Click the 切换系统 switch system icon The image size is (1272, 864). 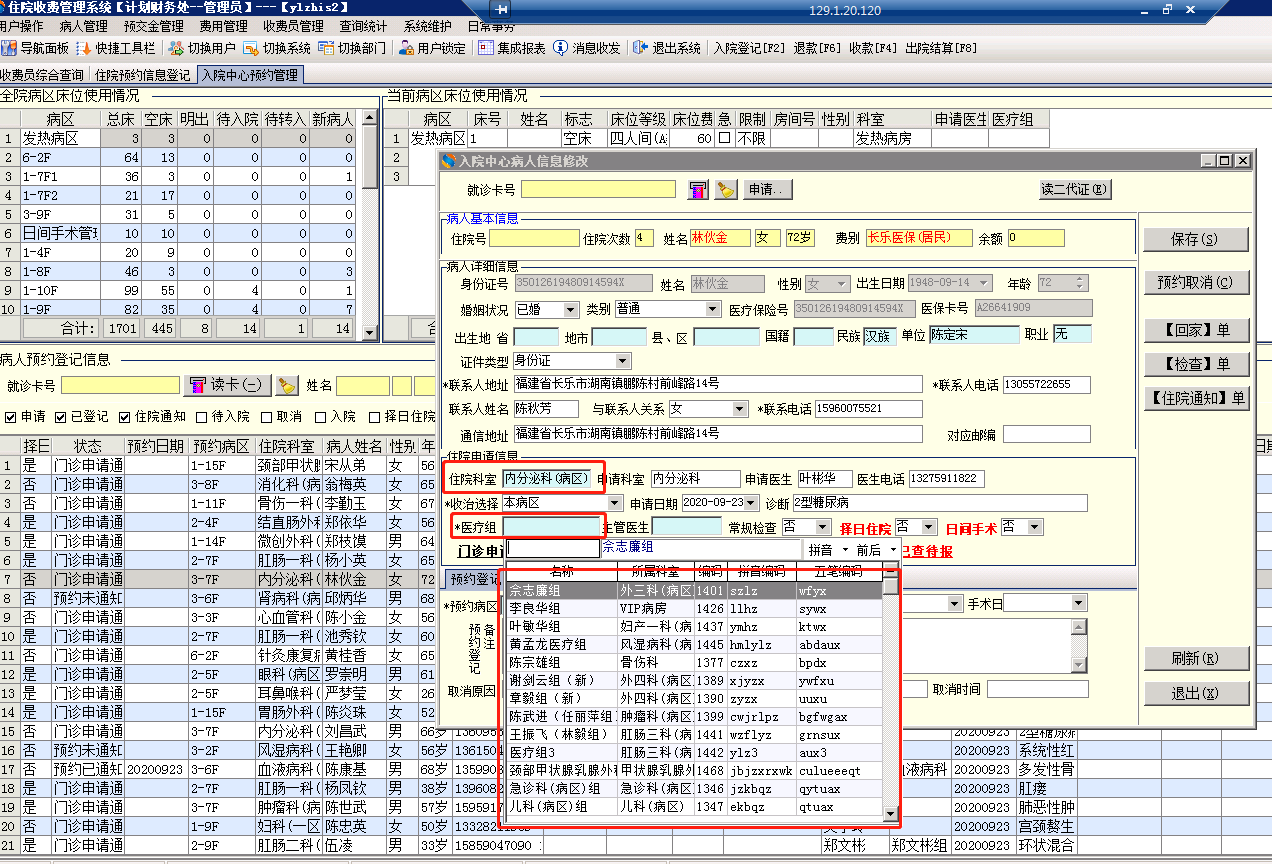(x=252, y=48)
